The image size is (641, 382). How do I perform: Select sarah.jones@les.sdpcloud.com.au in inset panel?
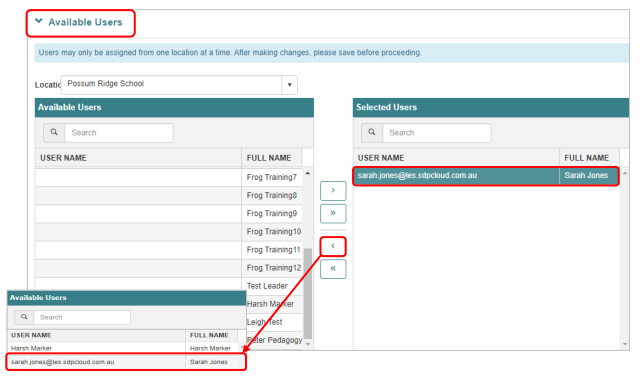point(63,362)
